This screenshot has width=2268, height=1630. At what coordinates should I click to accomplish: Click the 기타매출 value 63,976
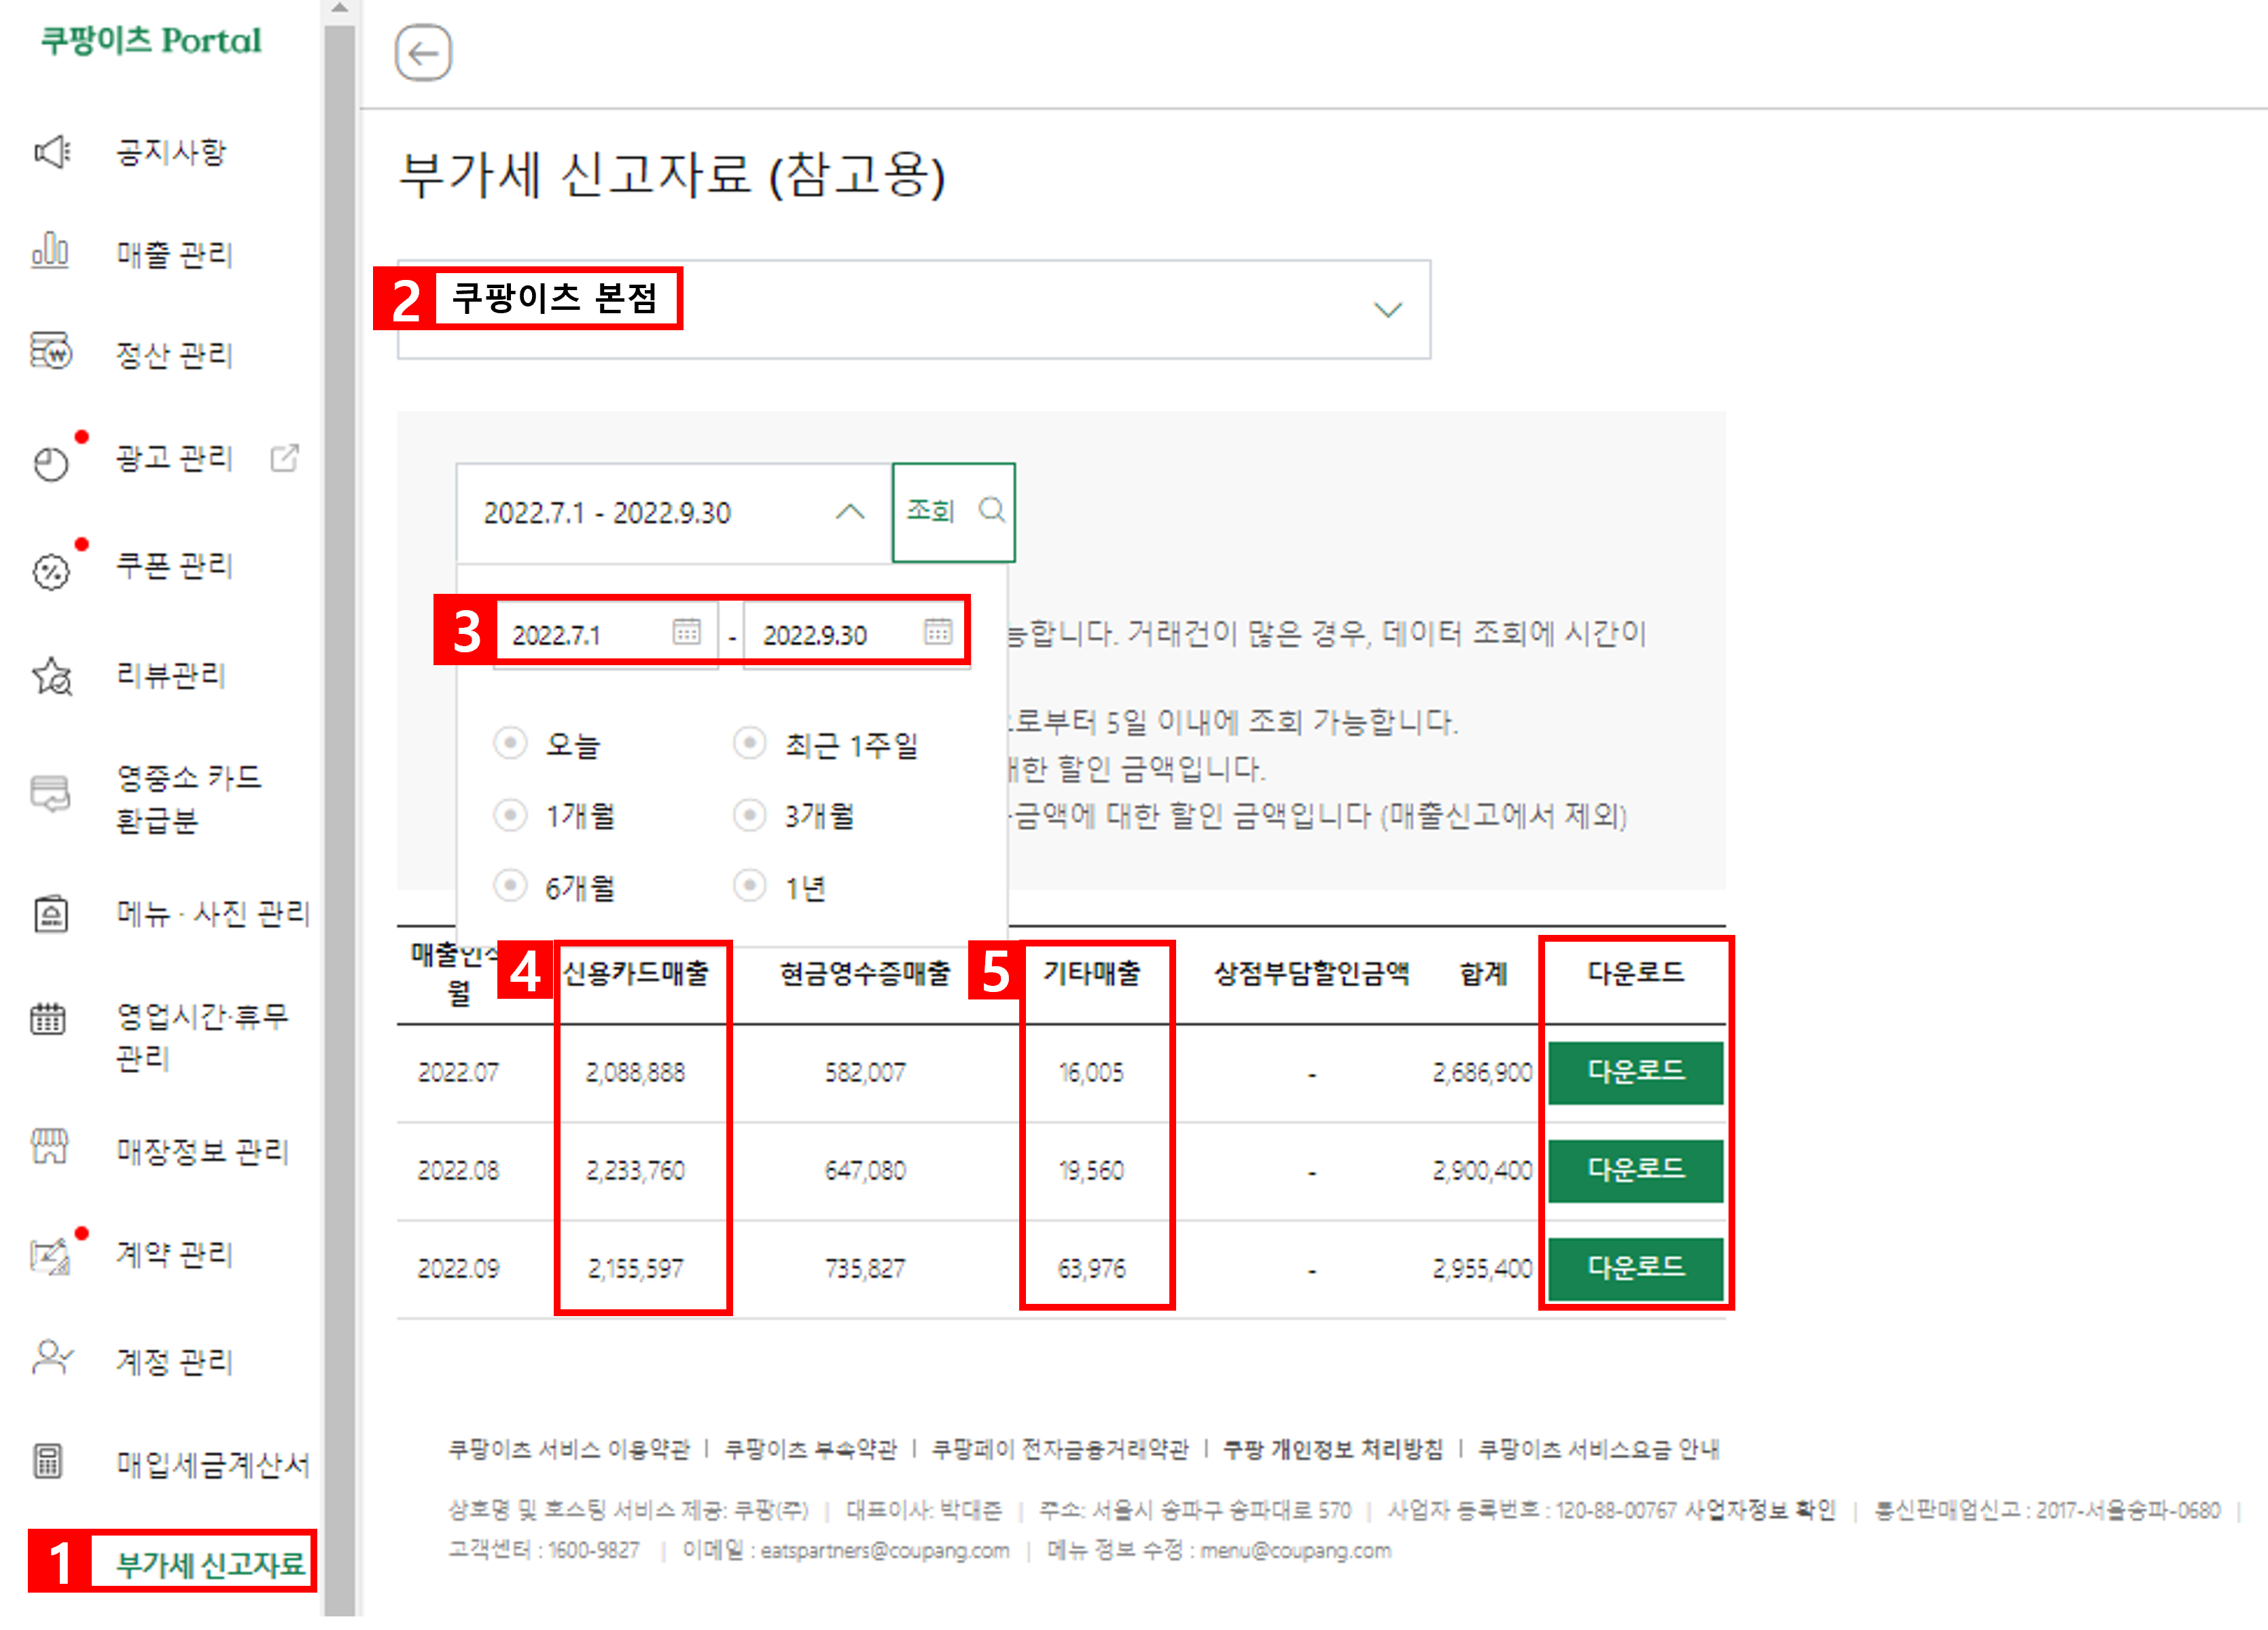coord(1092,1270)
